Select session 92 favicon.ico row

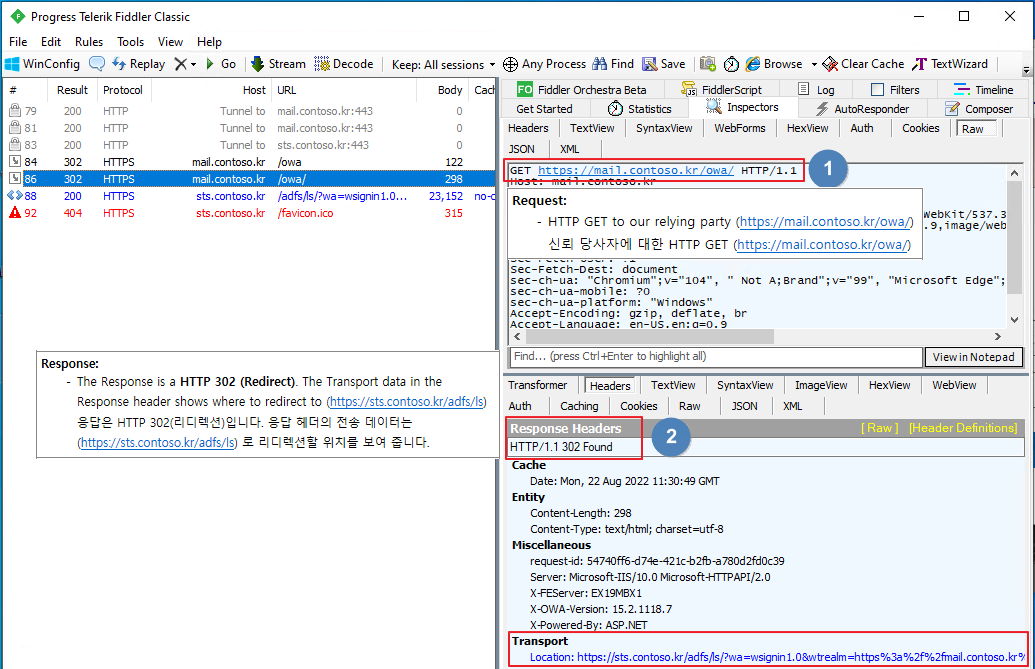250,213
